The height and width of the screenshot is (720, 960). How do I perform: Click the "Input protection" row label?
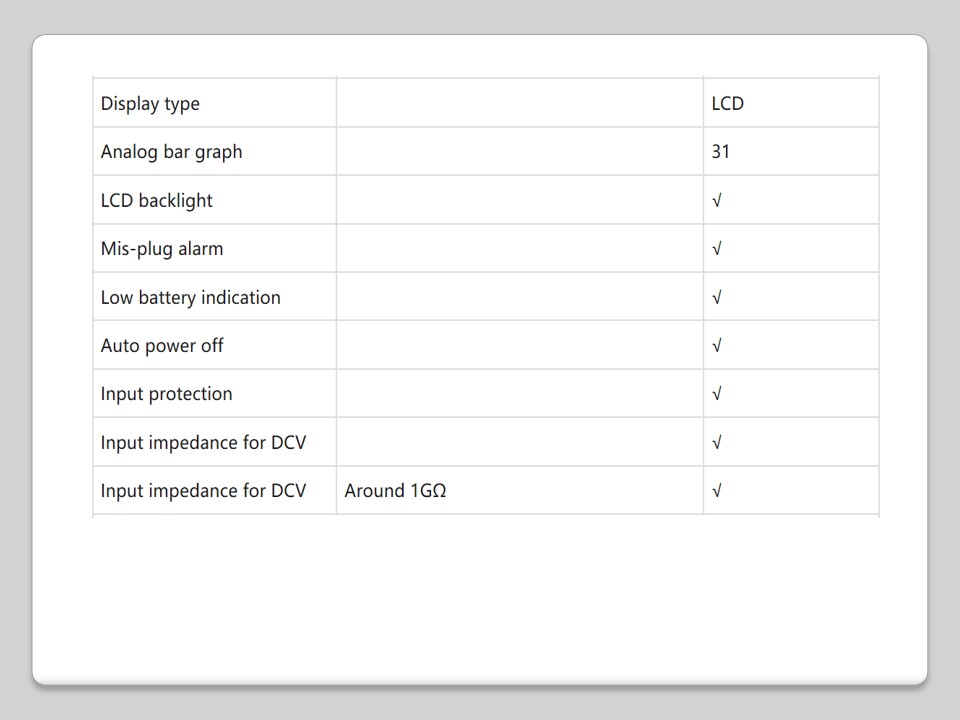click(166, 394)
